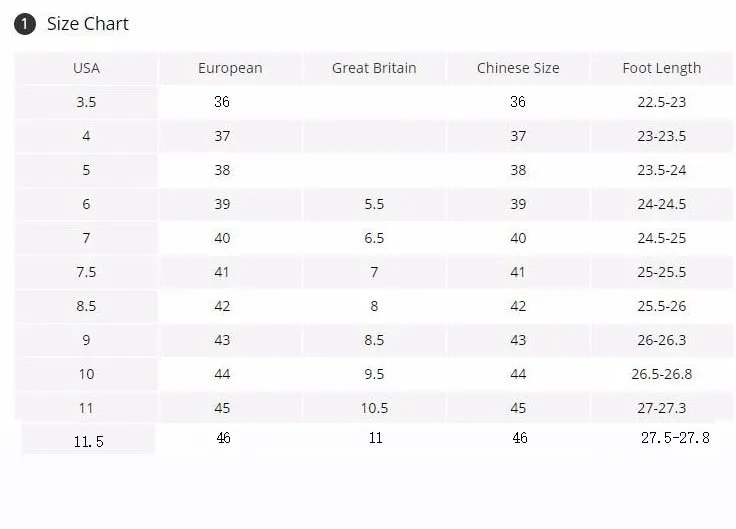Click Great Britain size 5.5 cell
Screen dimensions: 736x529
coord(374,204)
